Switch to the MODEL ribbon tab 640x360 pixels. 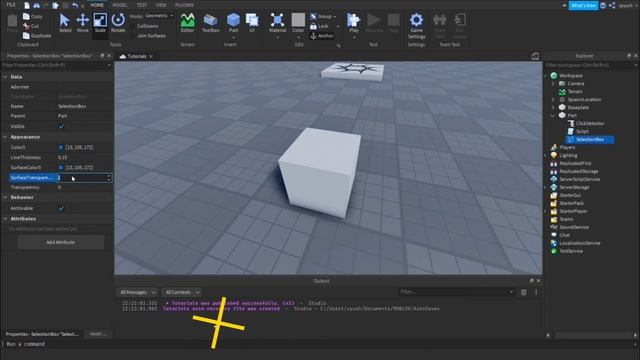(120, 5)
